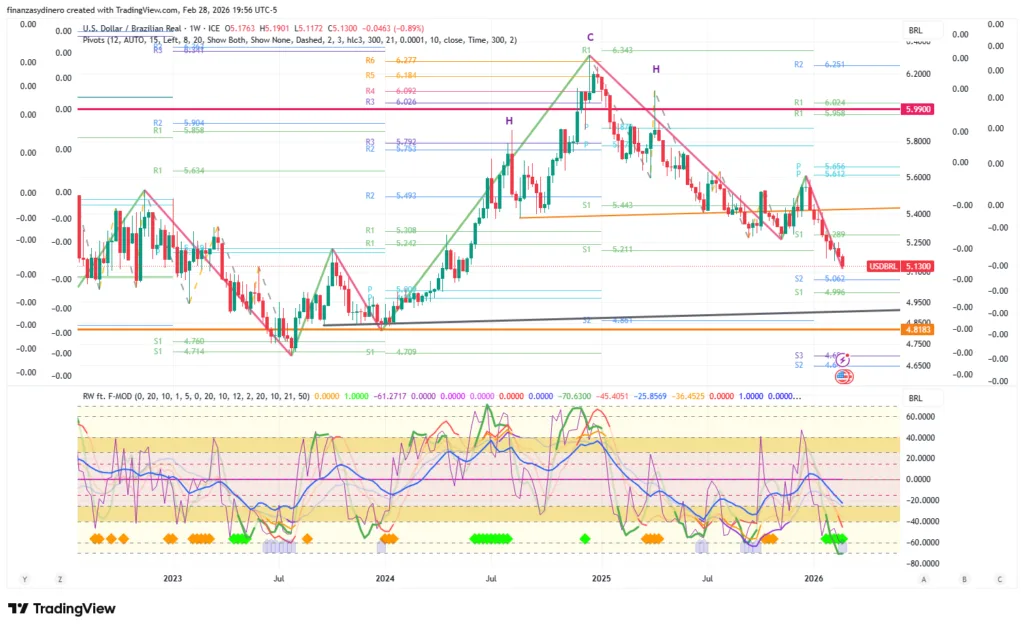Click the 2026 label on the time axis
The height and width of the screenshot is (629, 1024).
(x=814, y=578)
